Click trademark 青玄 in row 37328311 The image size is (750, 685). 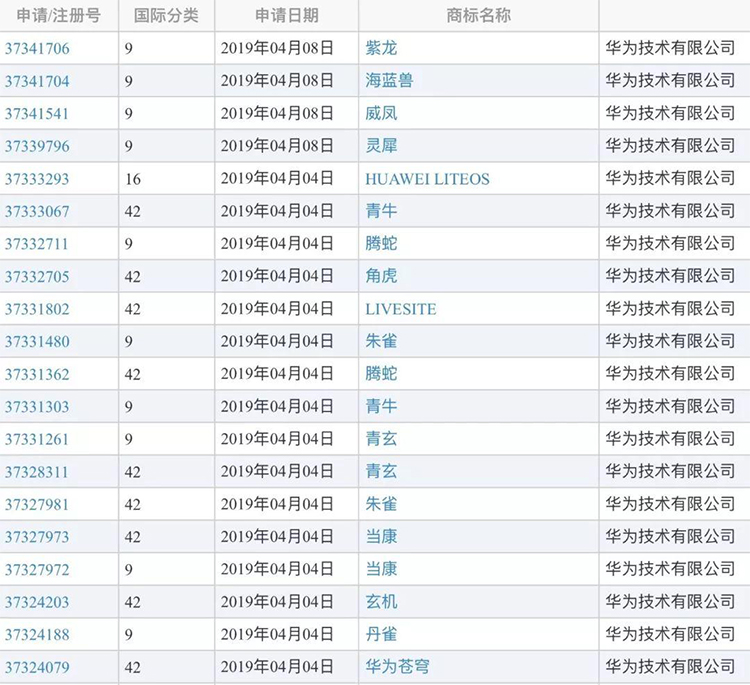381,471
